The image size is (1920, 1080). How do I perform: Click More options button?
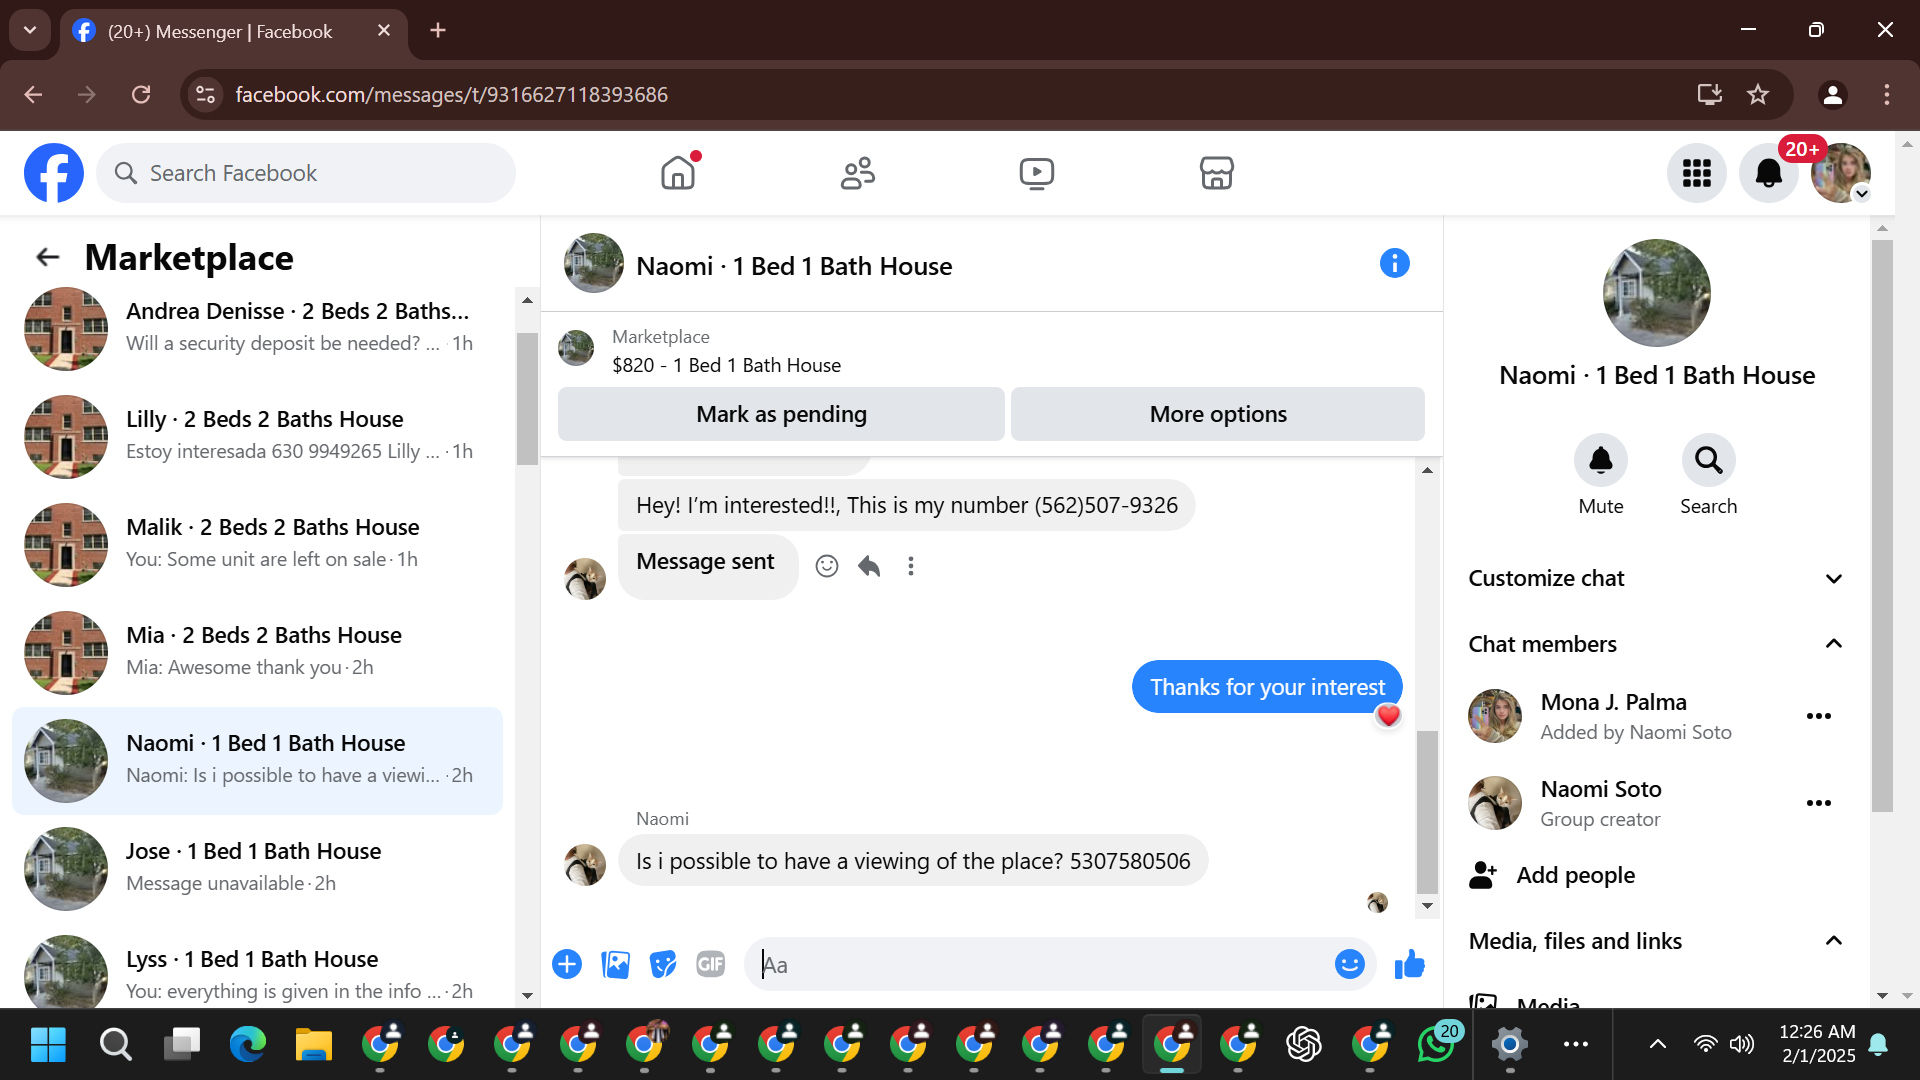click(1218, 414)
